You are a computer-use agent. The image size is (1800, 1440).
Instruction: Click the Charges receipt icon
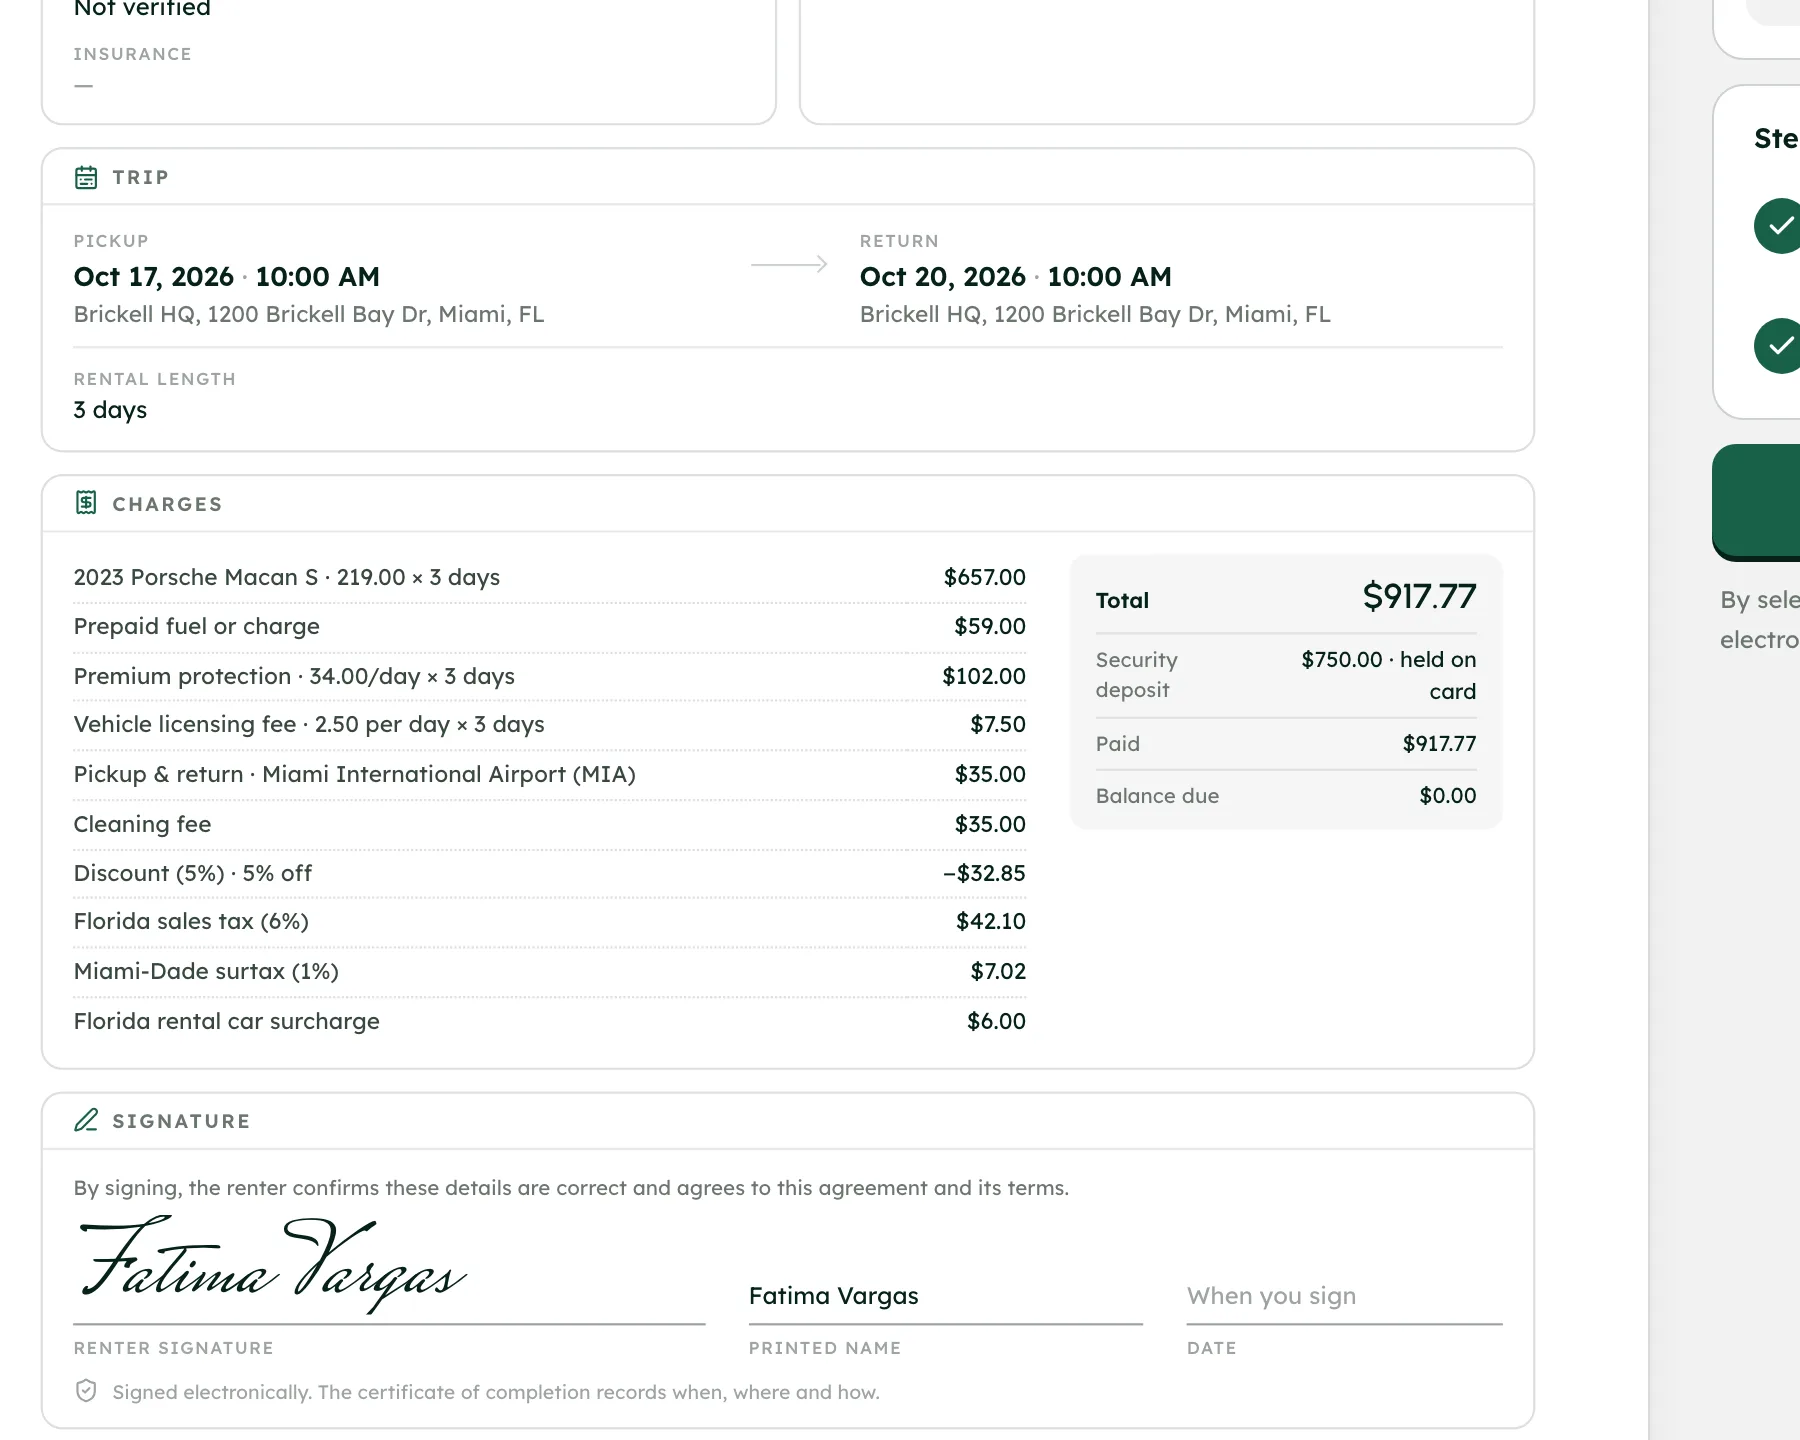pyautogui.click(x=86, y=503)
